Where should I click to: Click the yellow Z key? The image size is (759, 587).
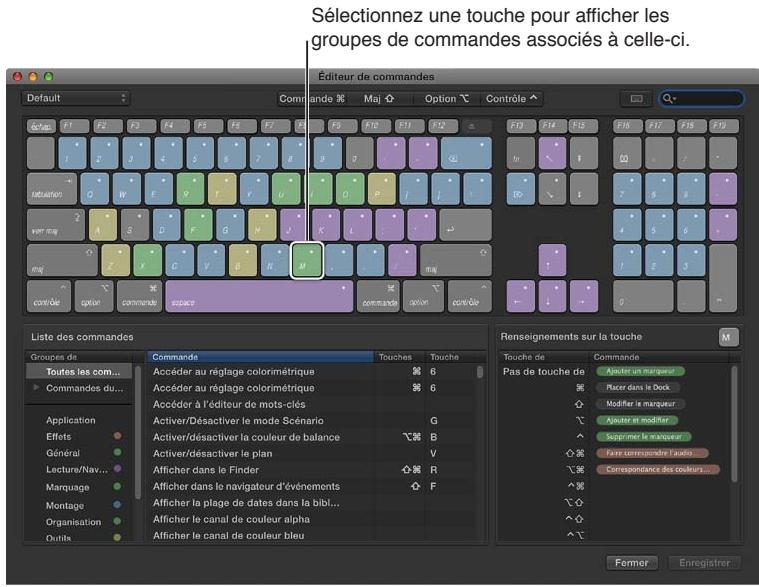(116, 260)
